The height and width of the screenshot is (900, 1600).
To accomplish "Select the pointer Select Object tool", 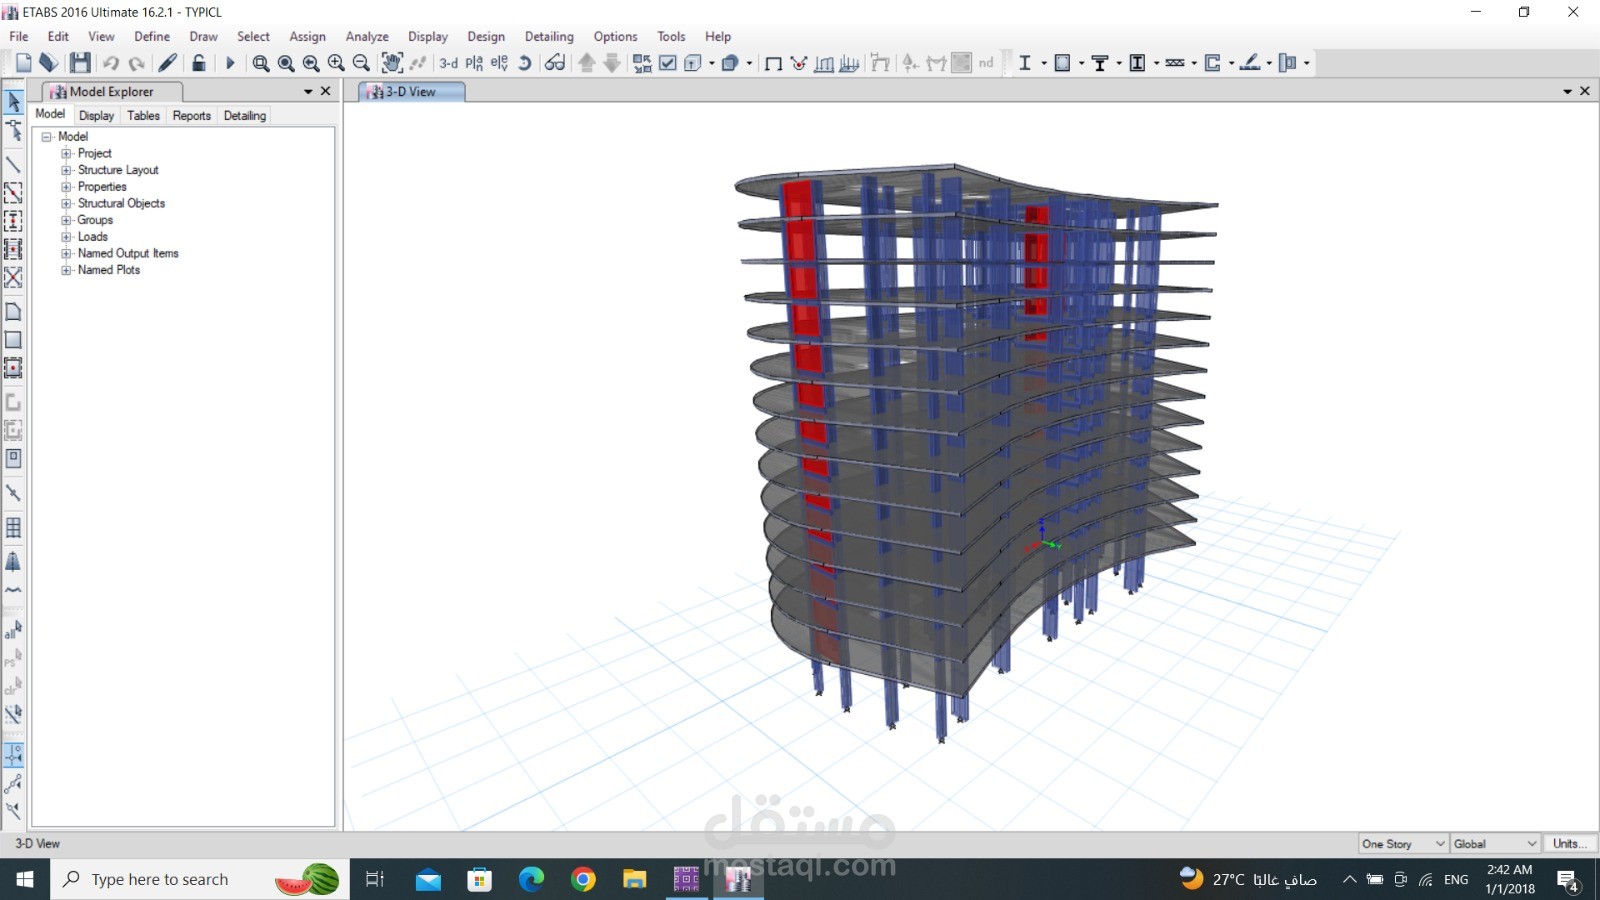I will (14, 102).
